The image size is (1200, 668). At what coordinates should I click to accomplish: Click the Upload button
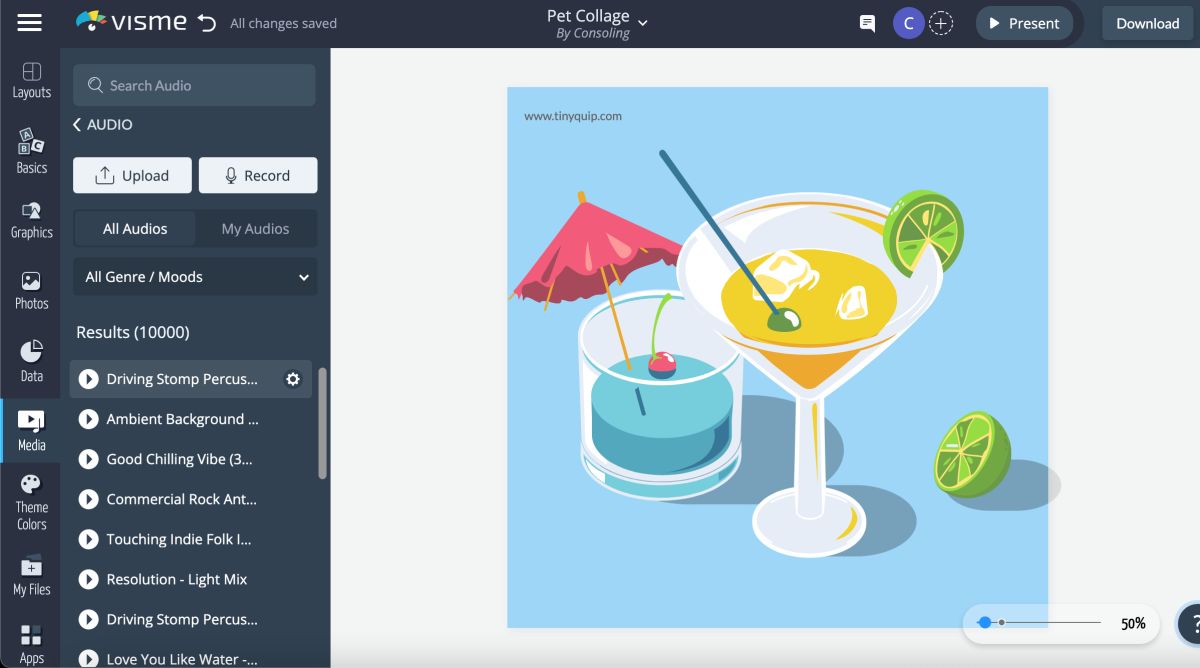click(132, 175)
